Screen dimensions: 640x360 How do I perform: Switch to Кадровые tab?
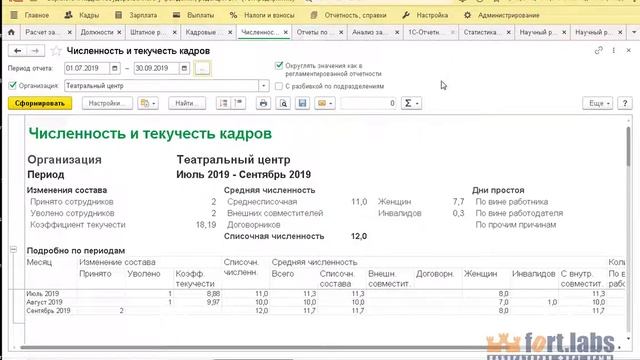click(201, 32)
